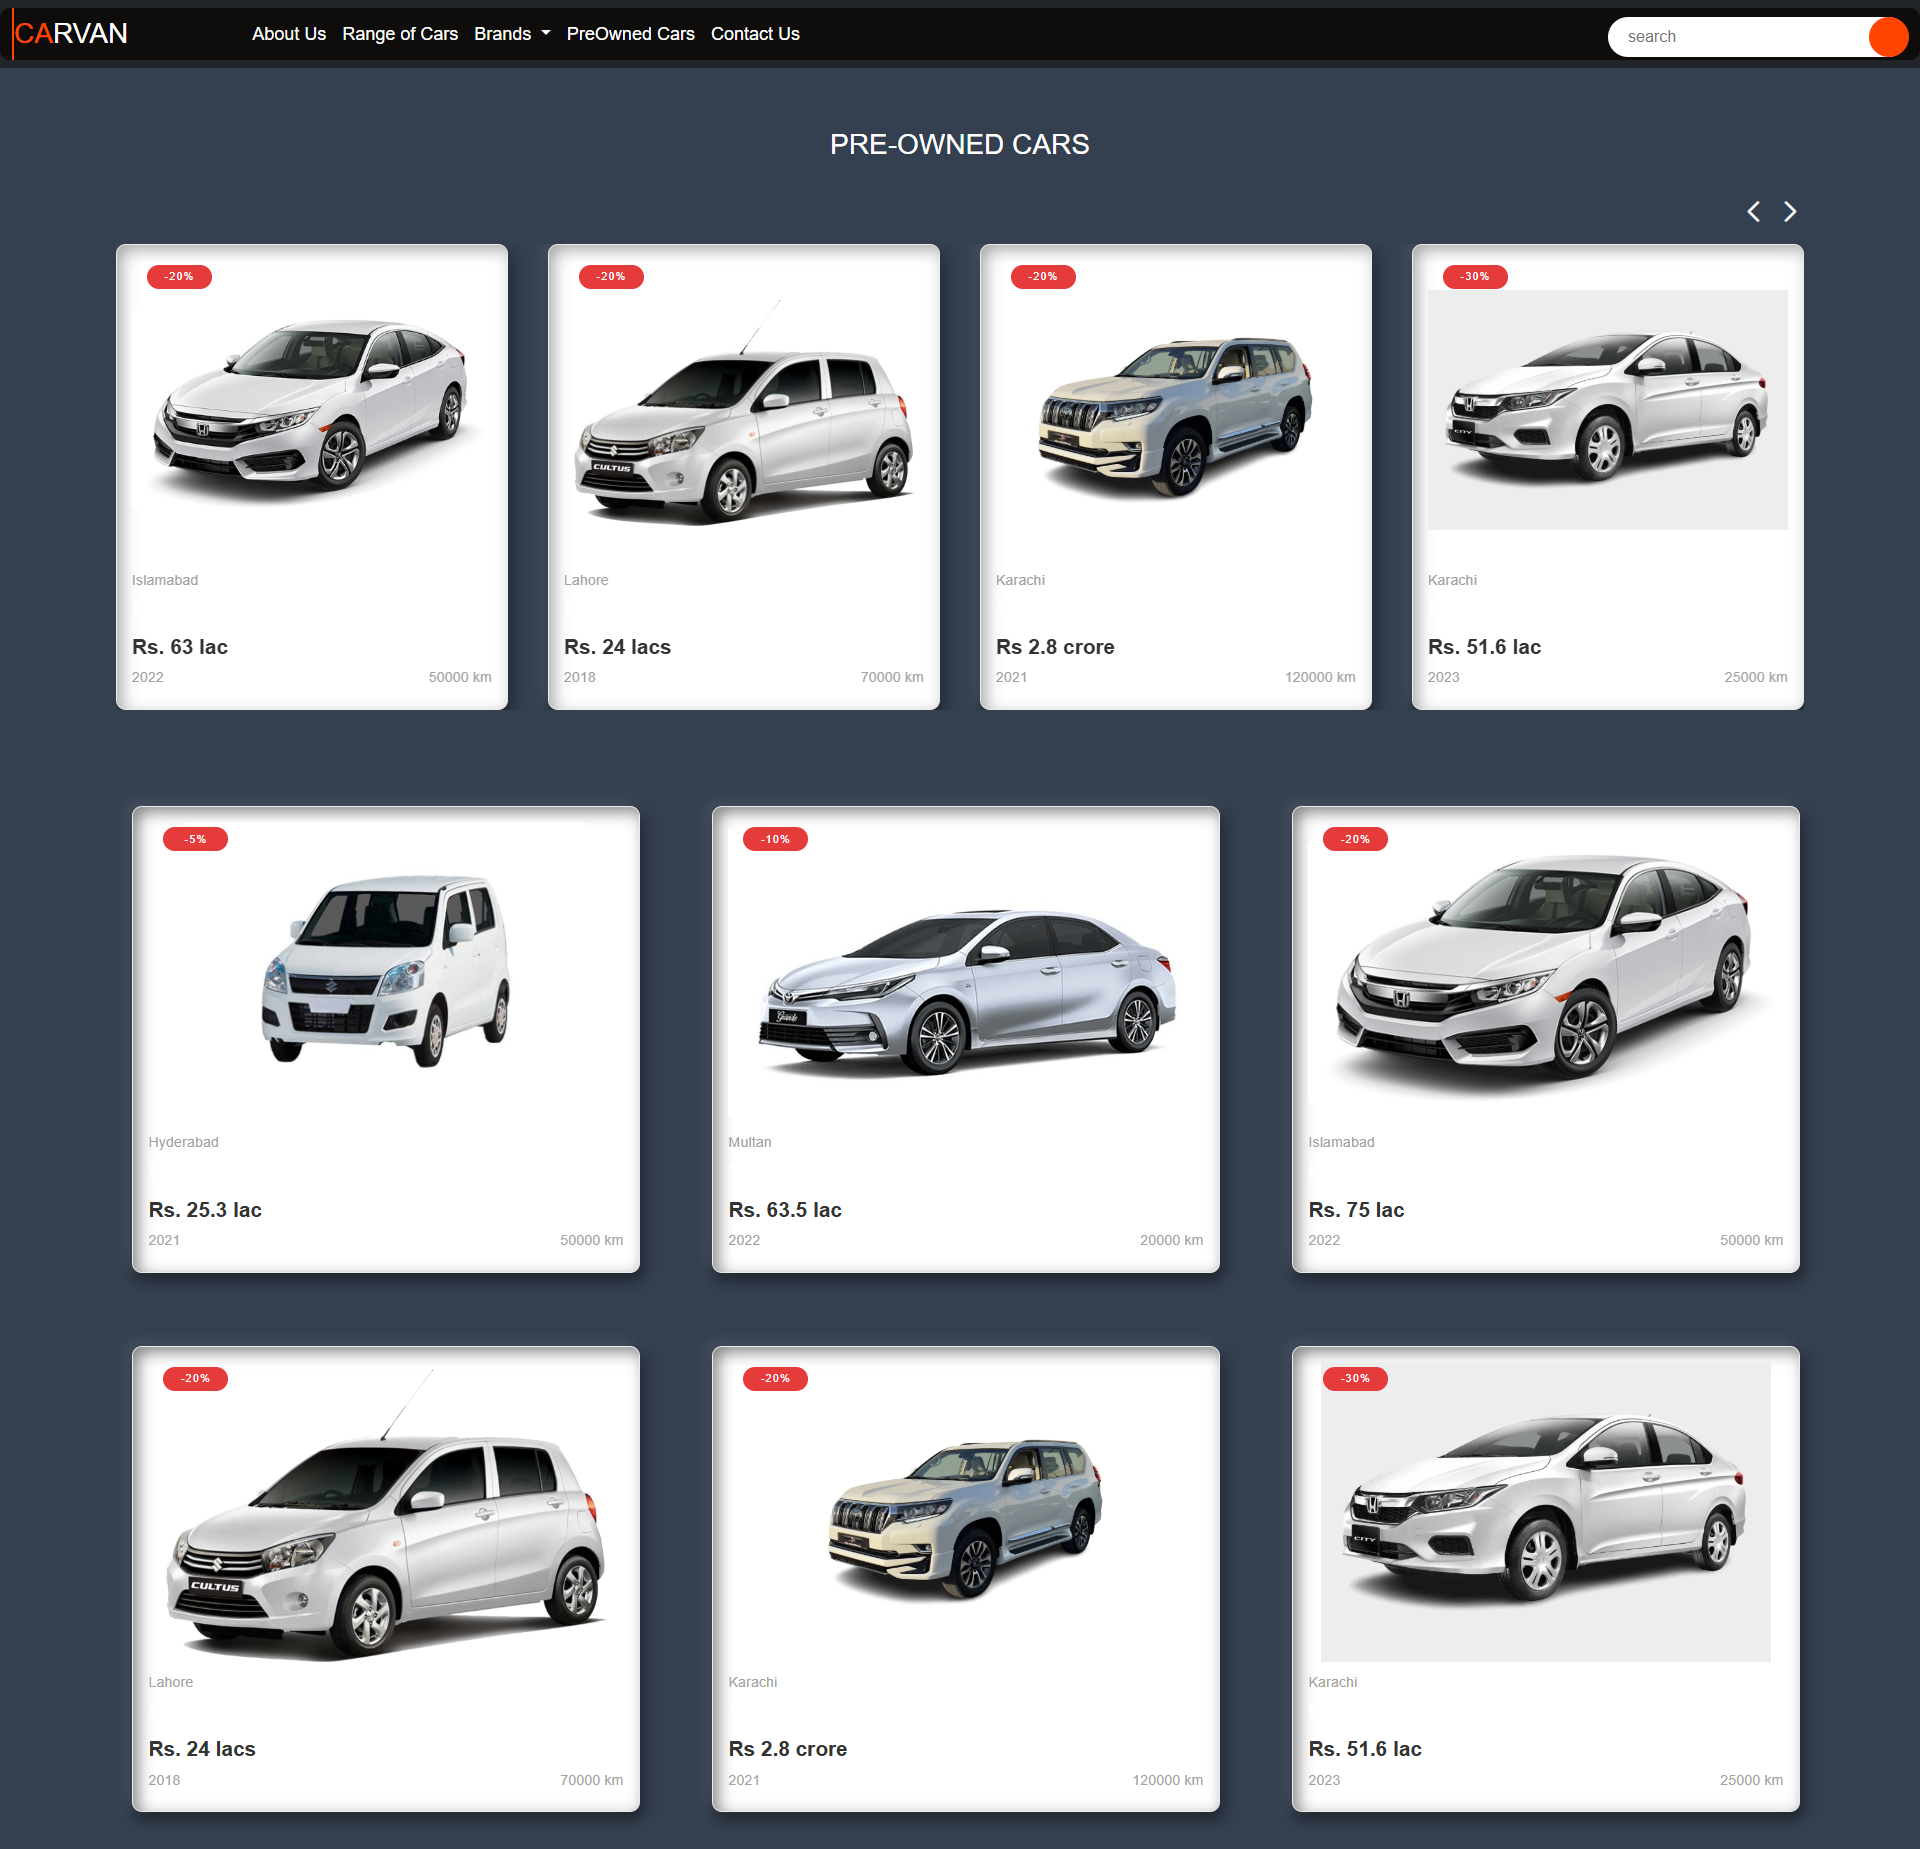Screen dimensions: 1920x1849
Task: Click the orange search button
Action: click(x=1887, y=37)
